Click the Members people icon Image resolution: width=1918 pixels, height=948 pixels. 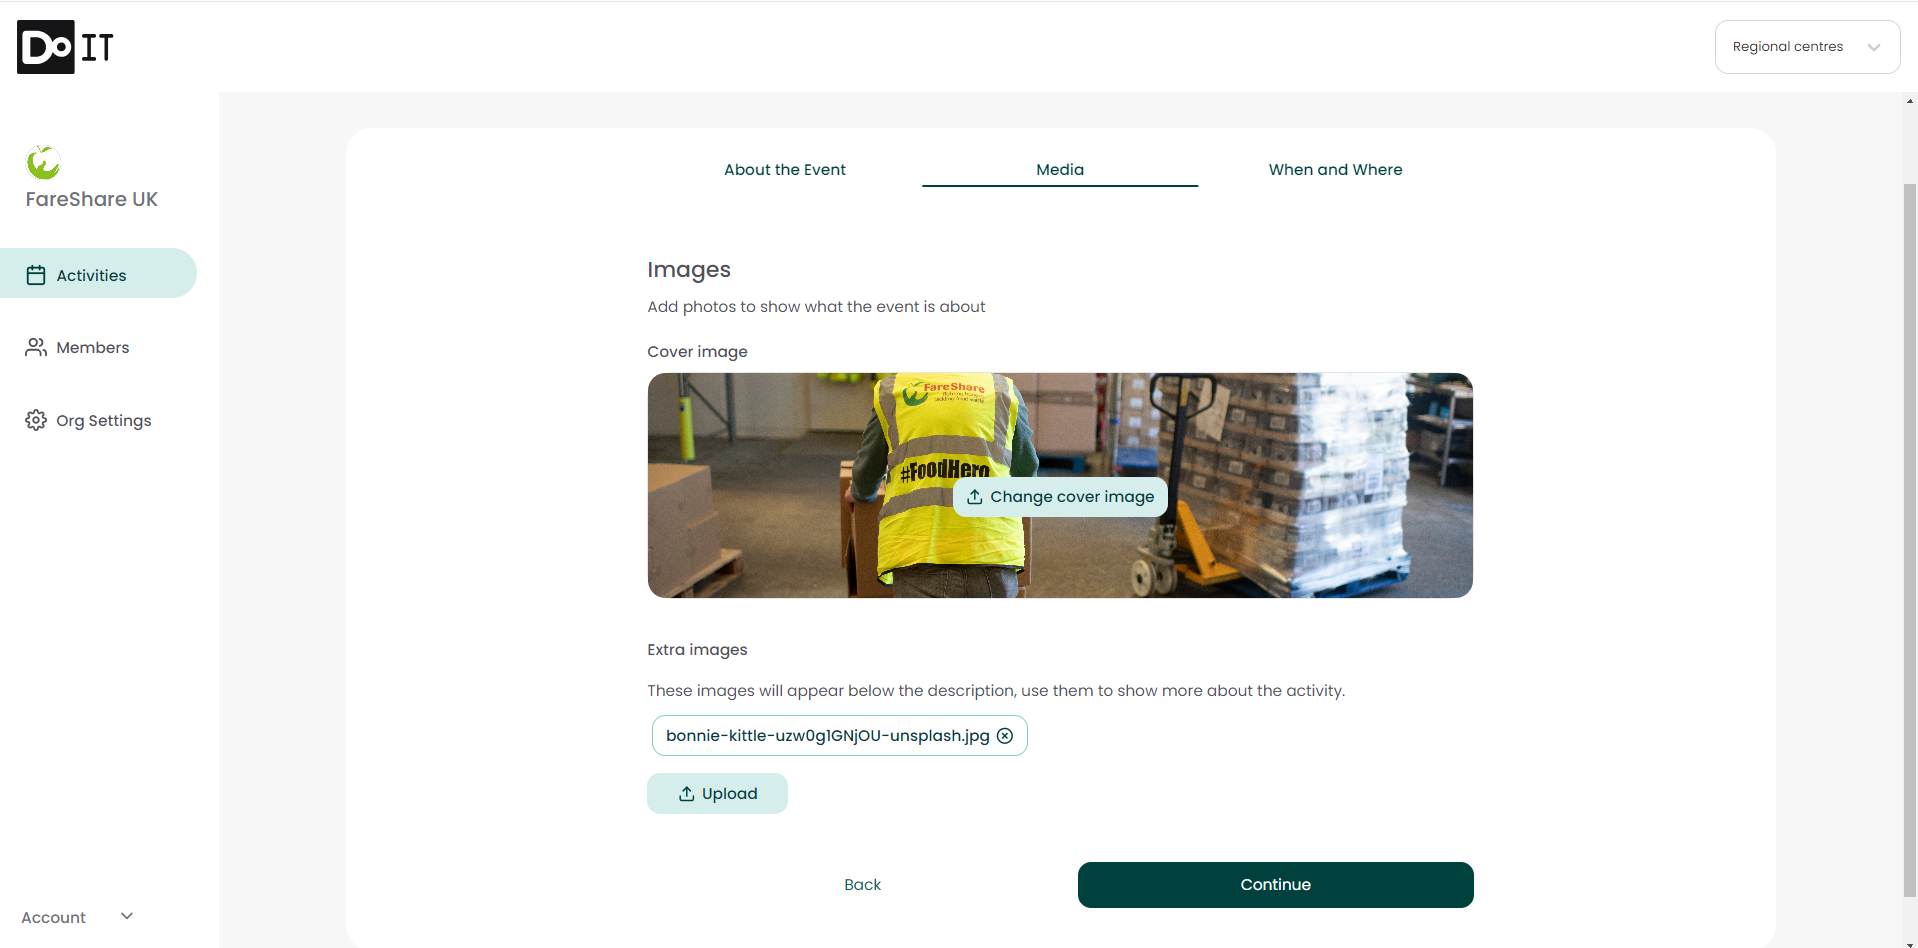pyautogui.click(x=36, y=347)
